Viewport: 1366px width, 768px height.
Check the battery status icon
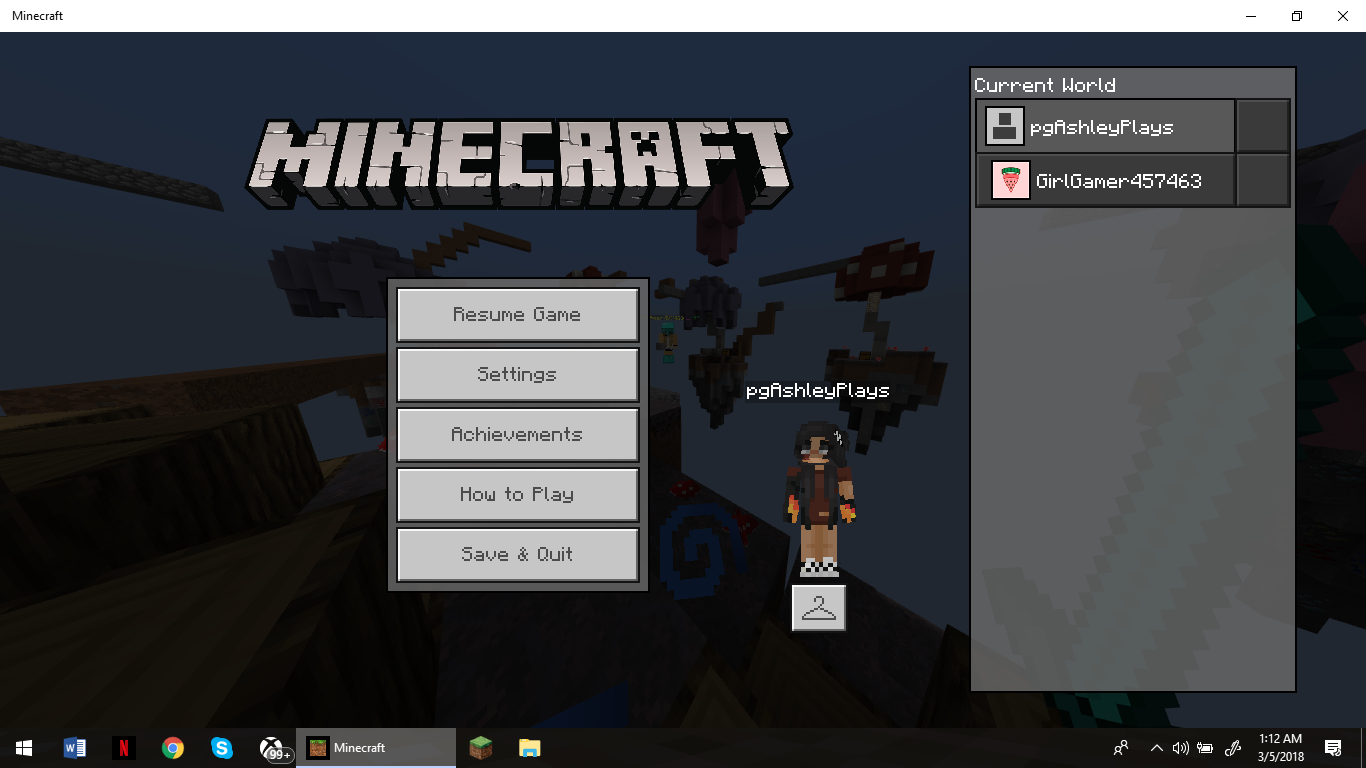click(1205, 748)
